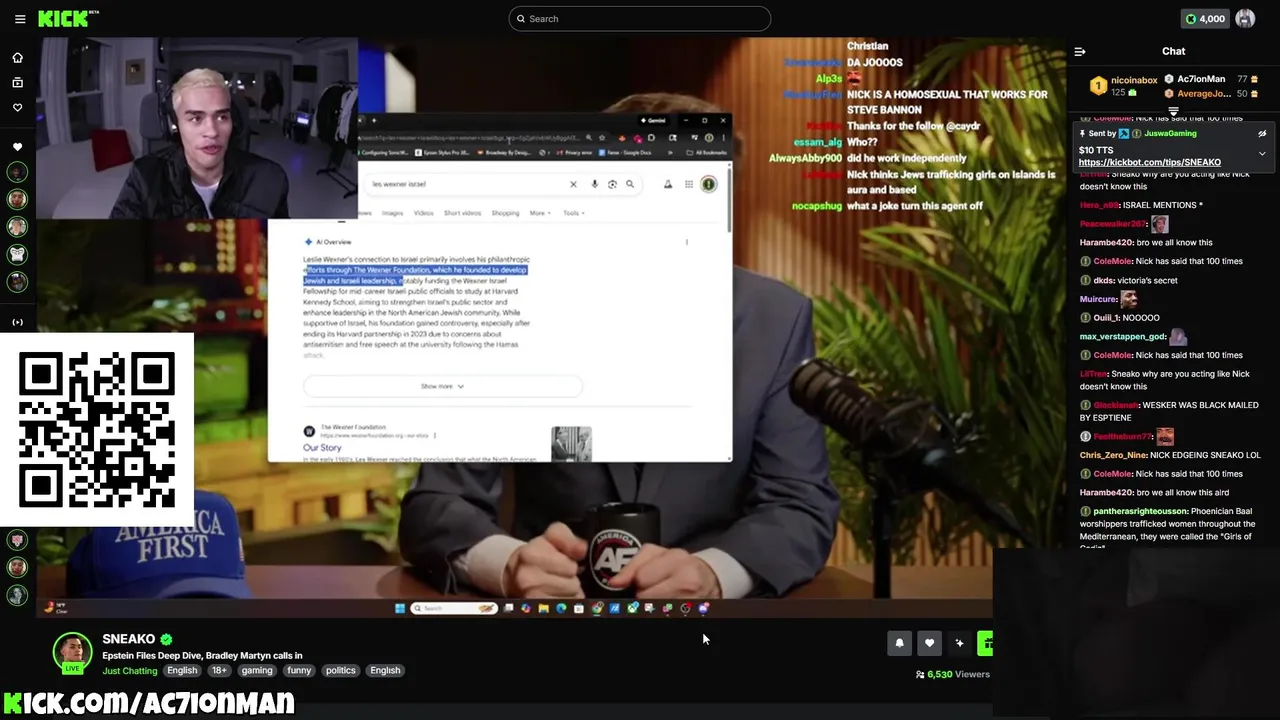1280x720 pixels.
Task: Toggle the notification bell for SNEAKO
Action: point(899,643)
